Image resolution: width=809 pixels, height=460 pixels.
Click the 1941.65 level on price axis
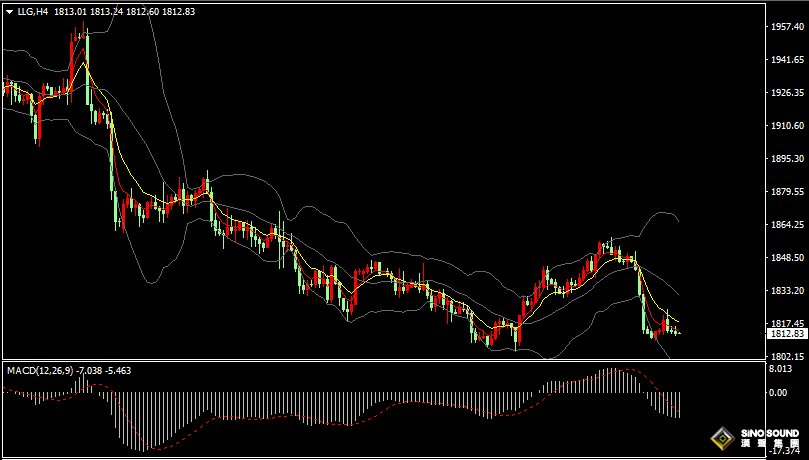[x=786, y=59]
